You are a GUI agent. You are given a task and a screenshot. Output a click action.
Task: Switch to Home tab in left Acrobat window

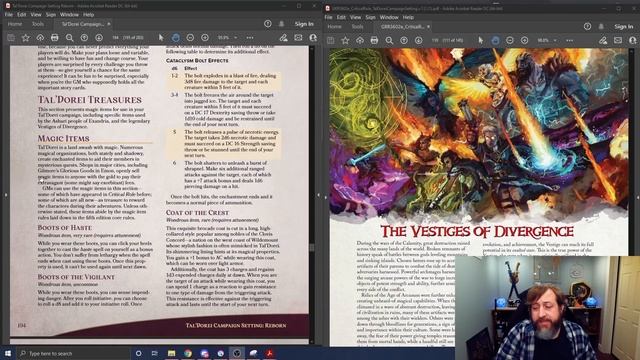(15, 24)
